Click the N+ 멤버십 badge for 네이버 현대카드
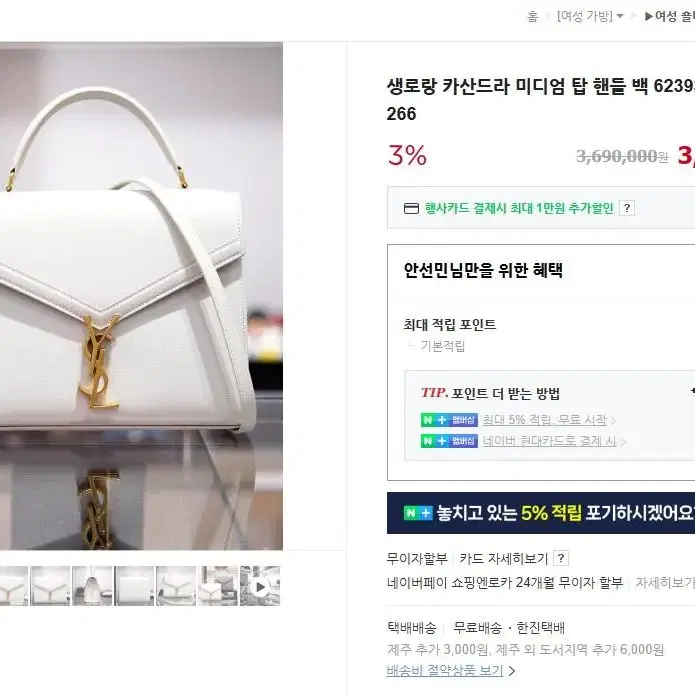Viewport: 695px width, 695px height. point(449,441)
